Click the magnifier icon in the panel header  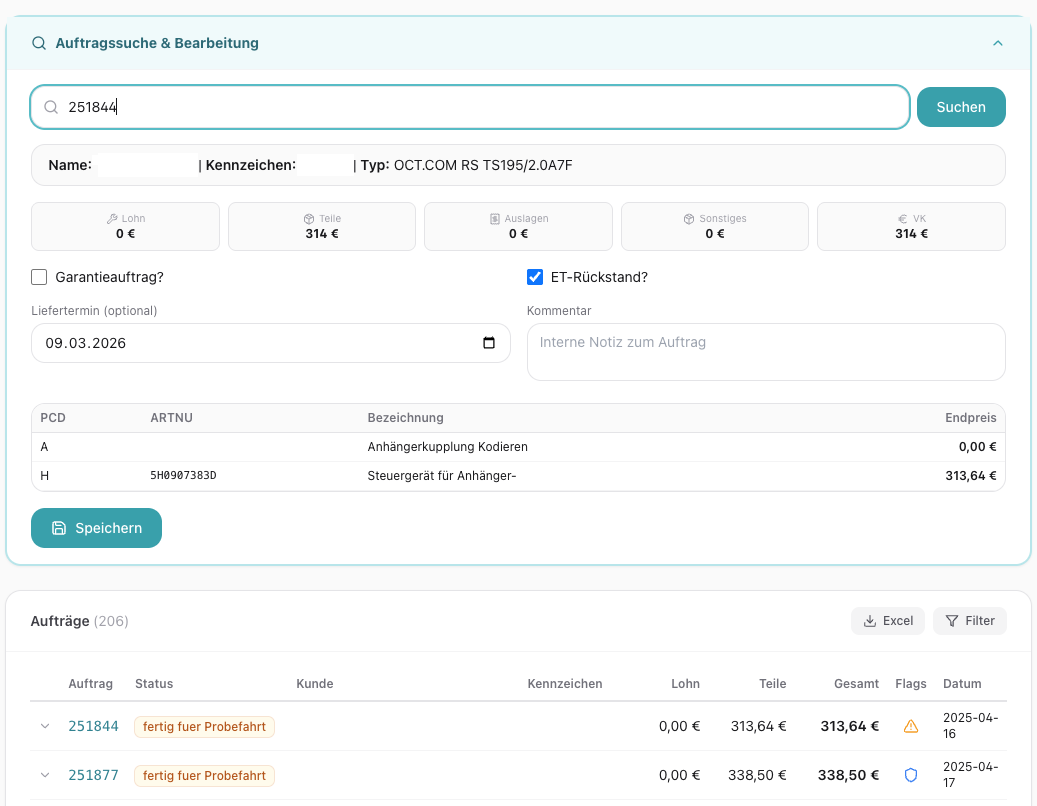39,44
